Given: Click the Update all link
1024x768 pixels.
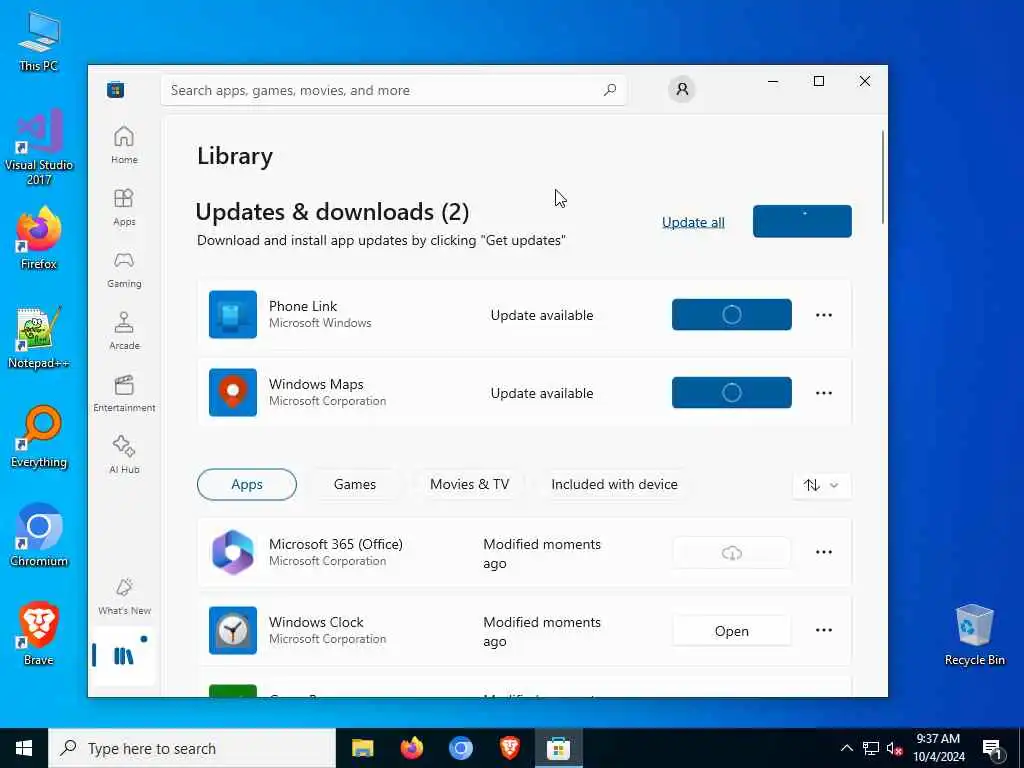Looking at the screenshot, I should 694,222.
